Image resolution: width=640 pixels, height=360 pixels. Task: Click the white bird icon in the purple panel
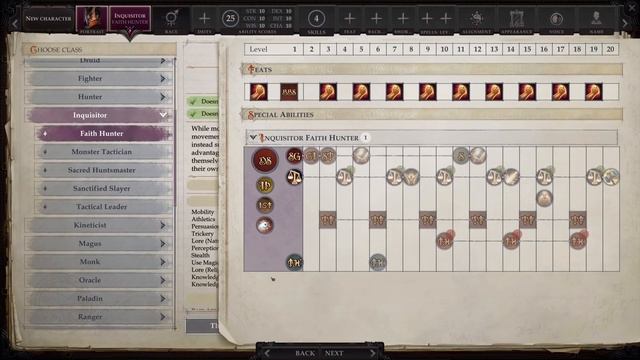coord(265,225)
